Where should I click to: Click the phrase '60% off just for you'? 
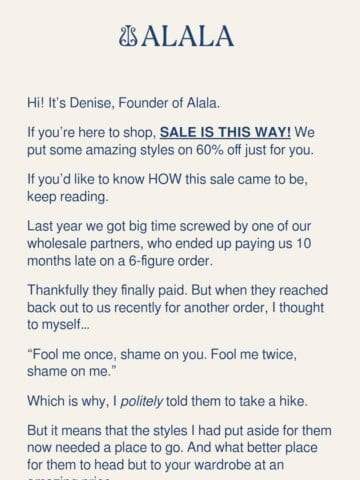click(x=254, y=150)
